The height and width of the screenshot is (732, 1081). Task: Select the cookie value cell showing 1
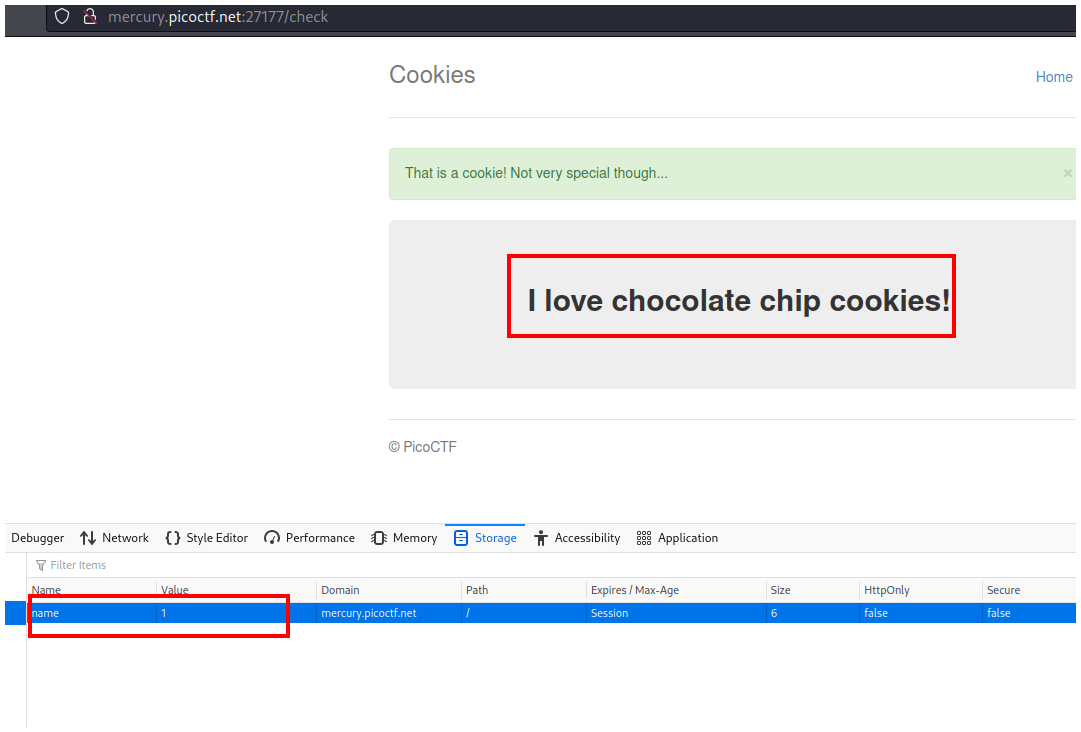point(164,613)
